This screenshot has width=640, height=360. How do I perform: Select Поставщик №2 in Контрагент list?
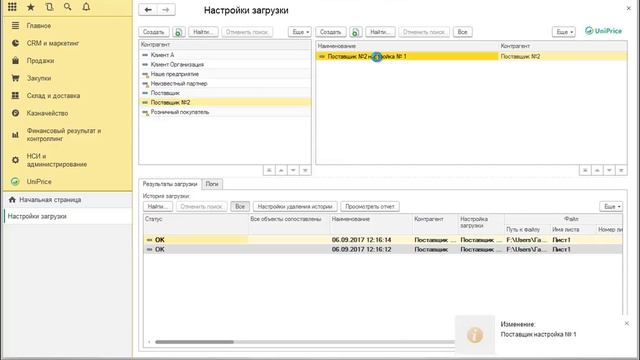(x=225, y=102)
